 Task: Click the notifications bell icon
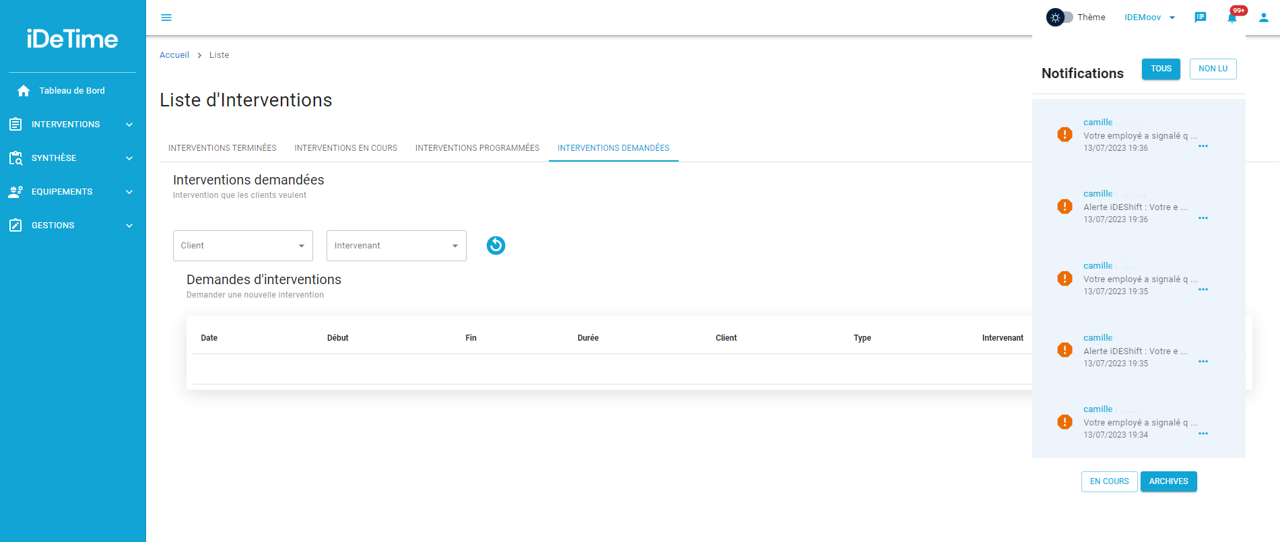[1232, 17]
